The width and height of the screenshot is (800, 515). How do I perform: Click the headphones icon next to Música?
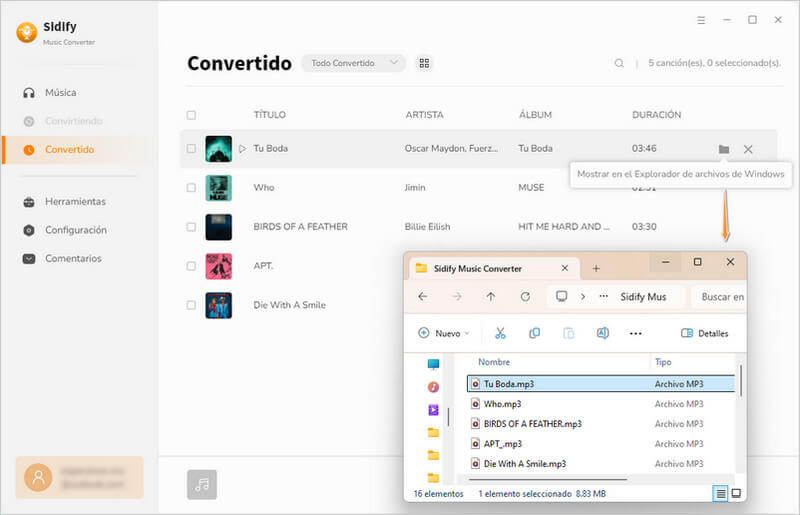point(29,92)
